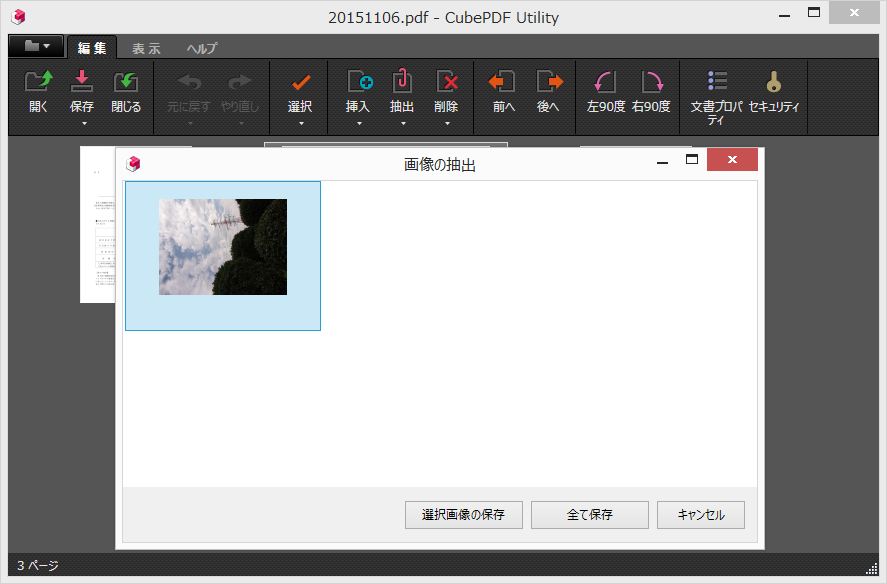This screenshot has height=584, width=887.
Task: Click the Save (保存) icon
Action: click(x=81, y=82)
